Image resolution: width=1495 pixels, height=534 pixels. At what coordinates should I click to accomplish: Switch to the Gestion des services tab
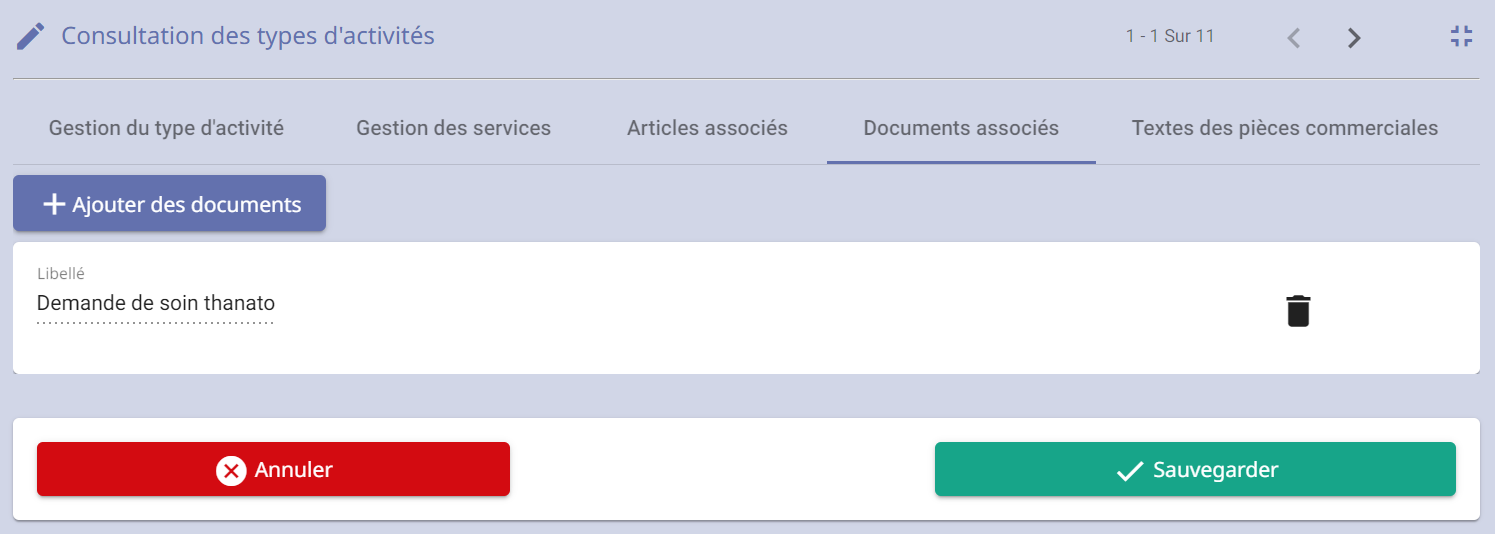(453, 128)
